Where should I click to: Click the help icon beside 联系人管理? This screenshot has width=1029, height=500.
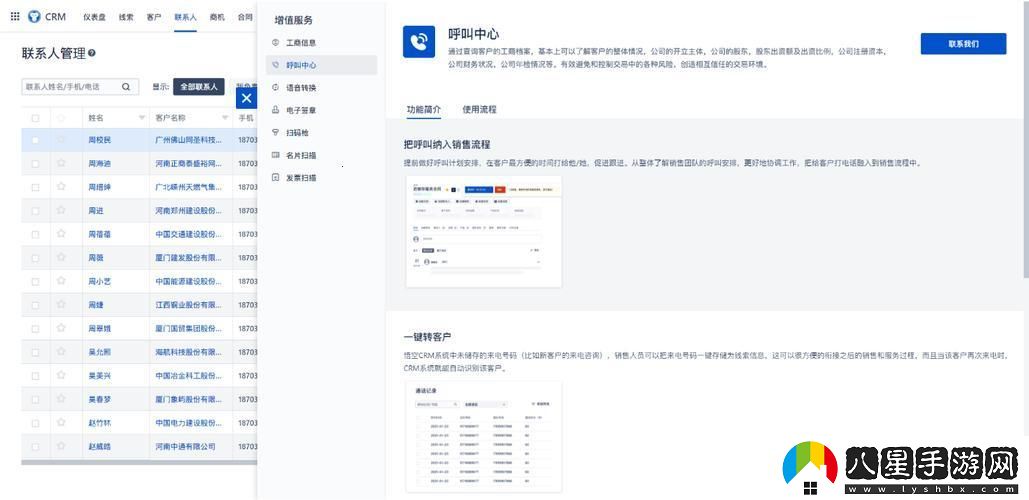point(92,53)
